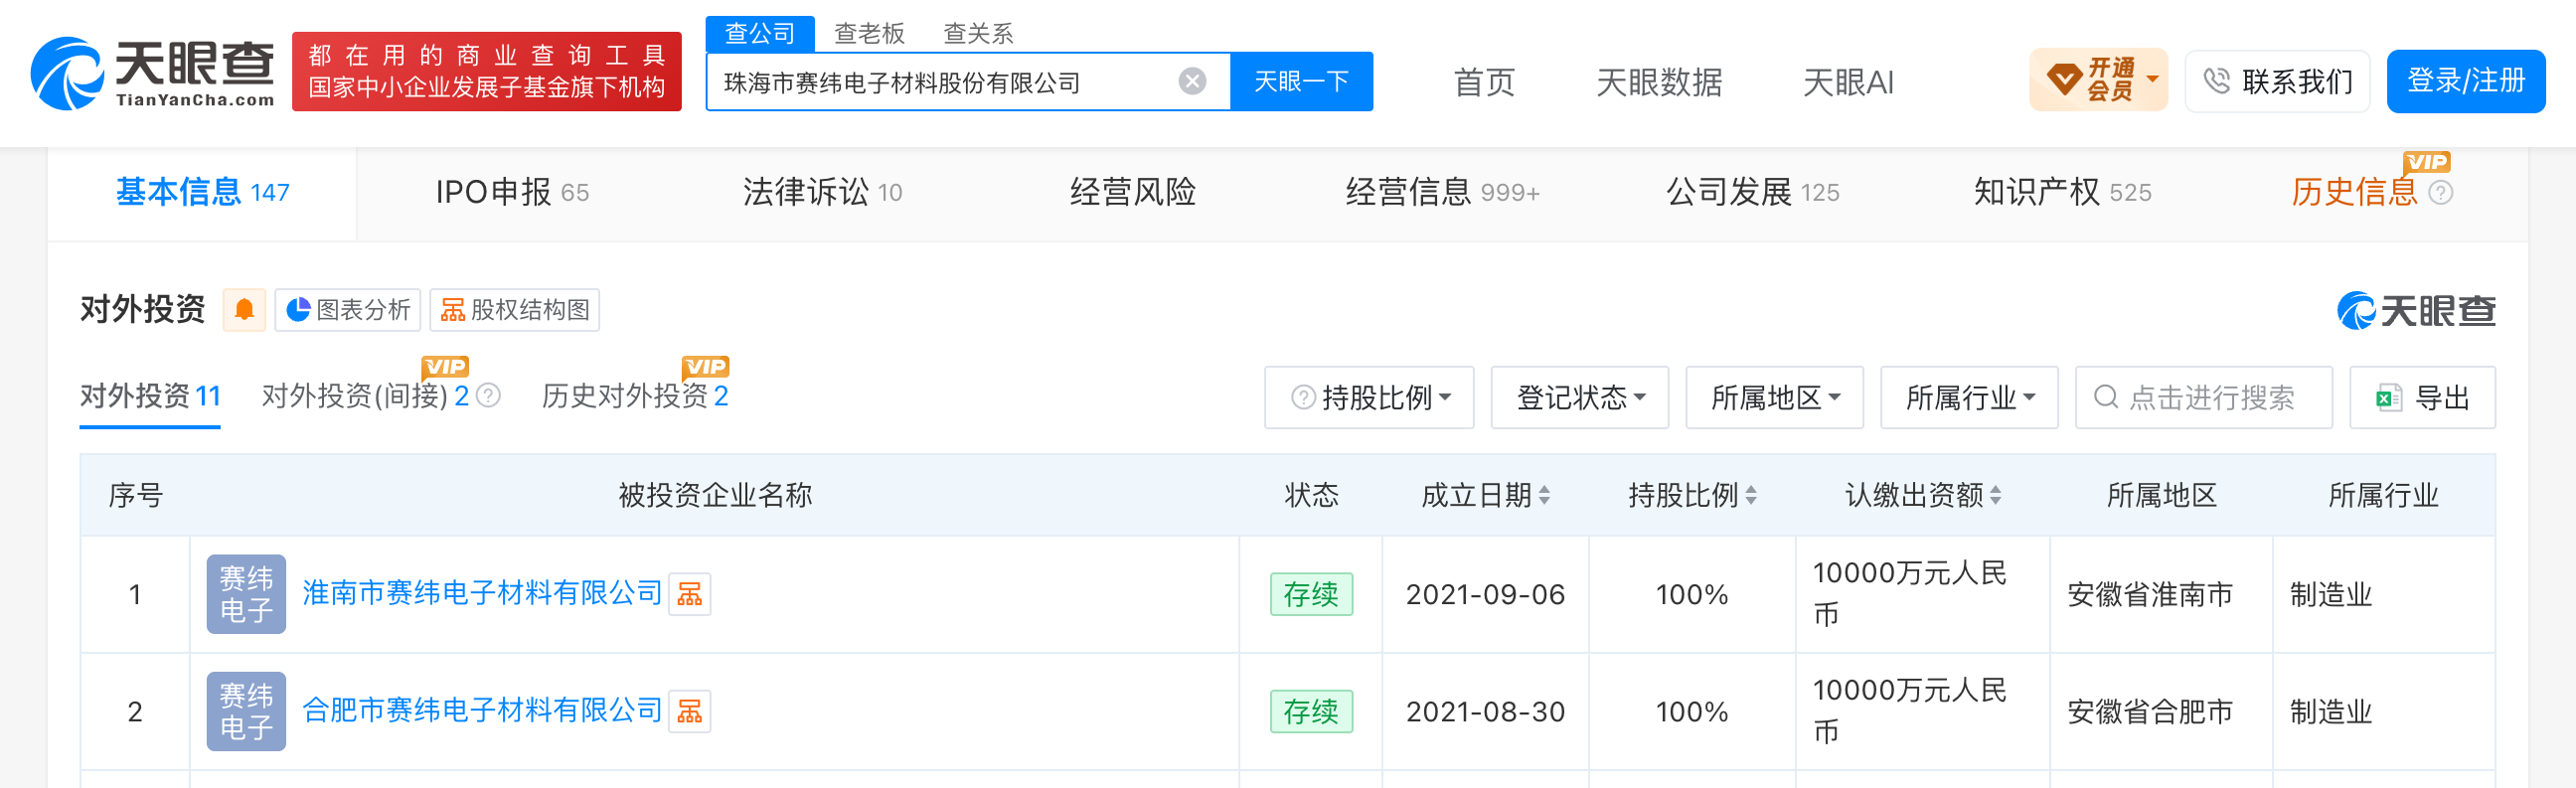Image resolution: width=2576 pixels, height=788 pixels.
Task: Open the 公司发展 tab
Action: (1752, 192)
